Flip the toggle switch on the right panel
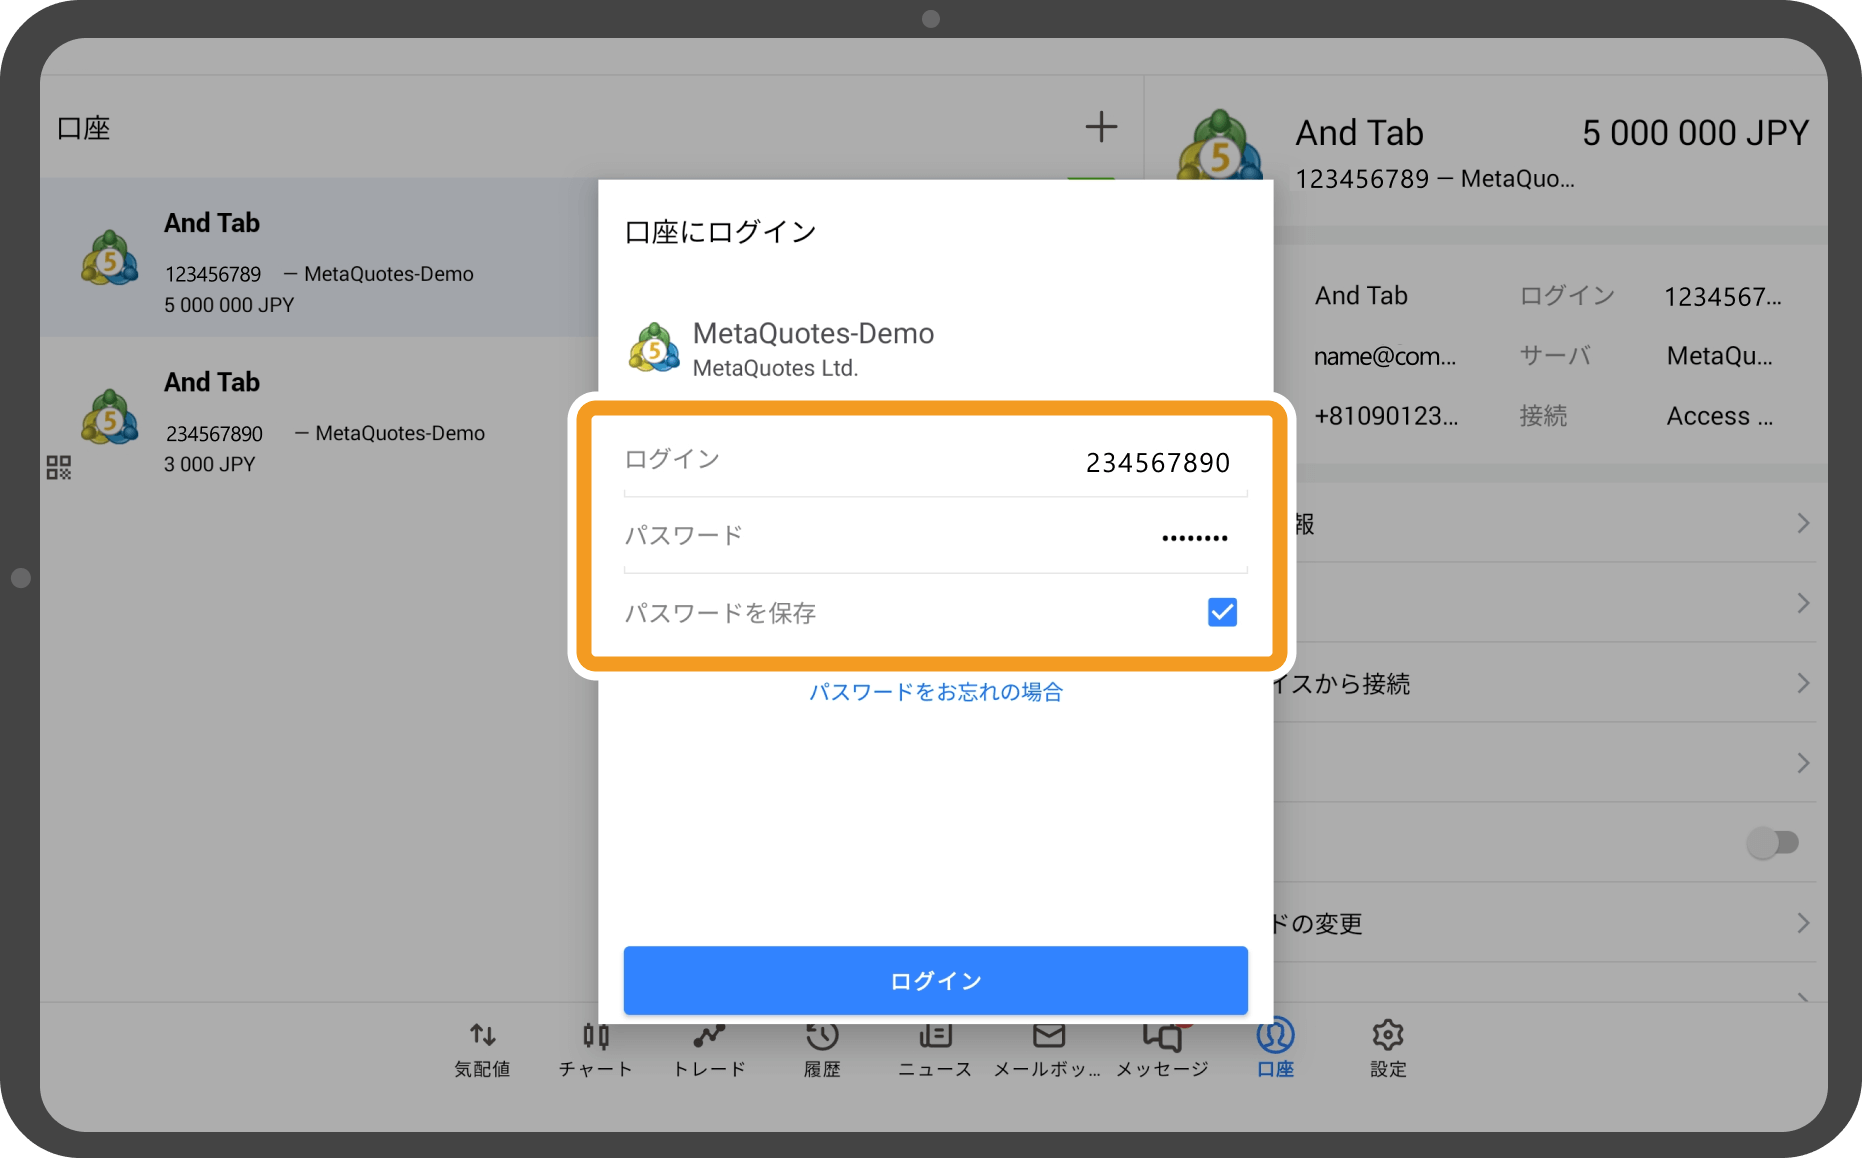 point(1772,843)
